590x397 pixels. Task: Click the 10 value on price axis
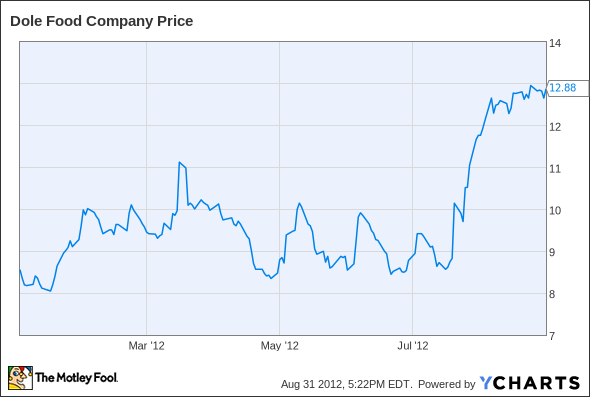555,210
